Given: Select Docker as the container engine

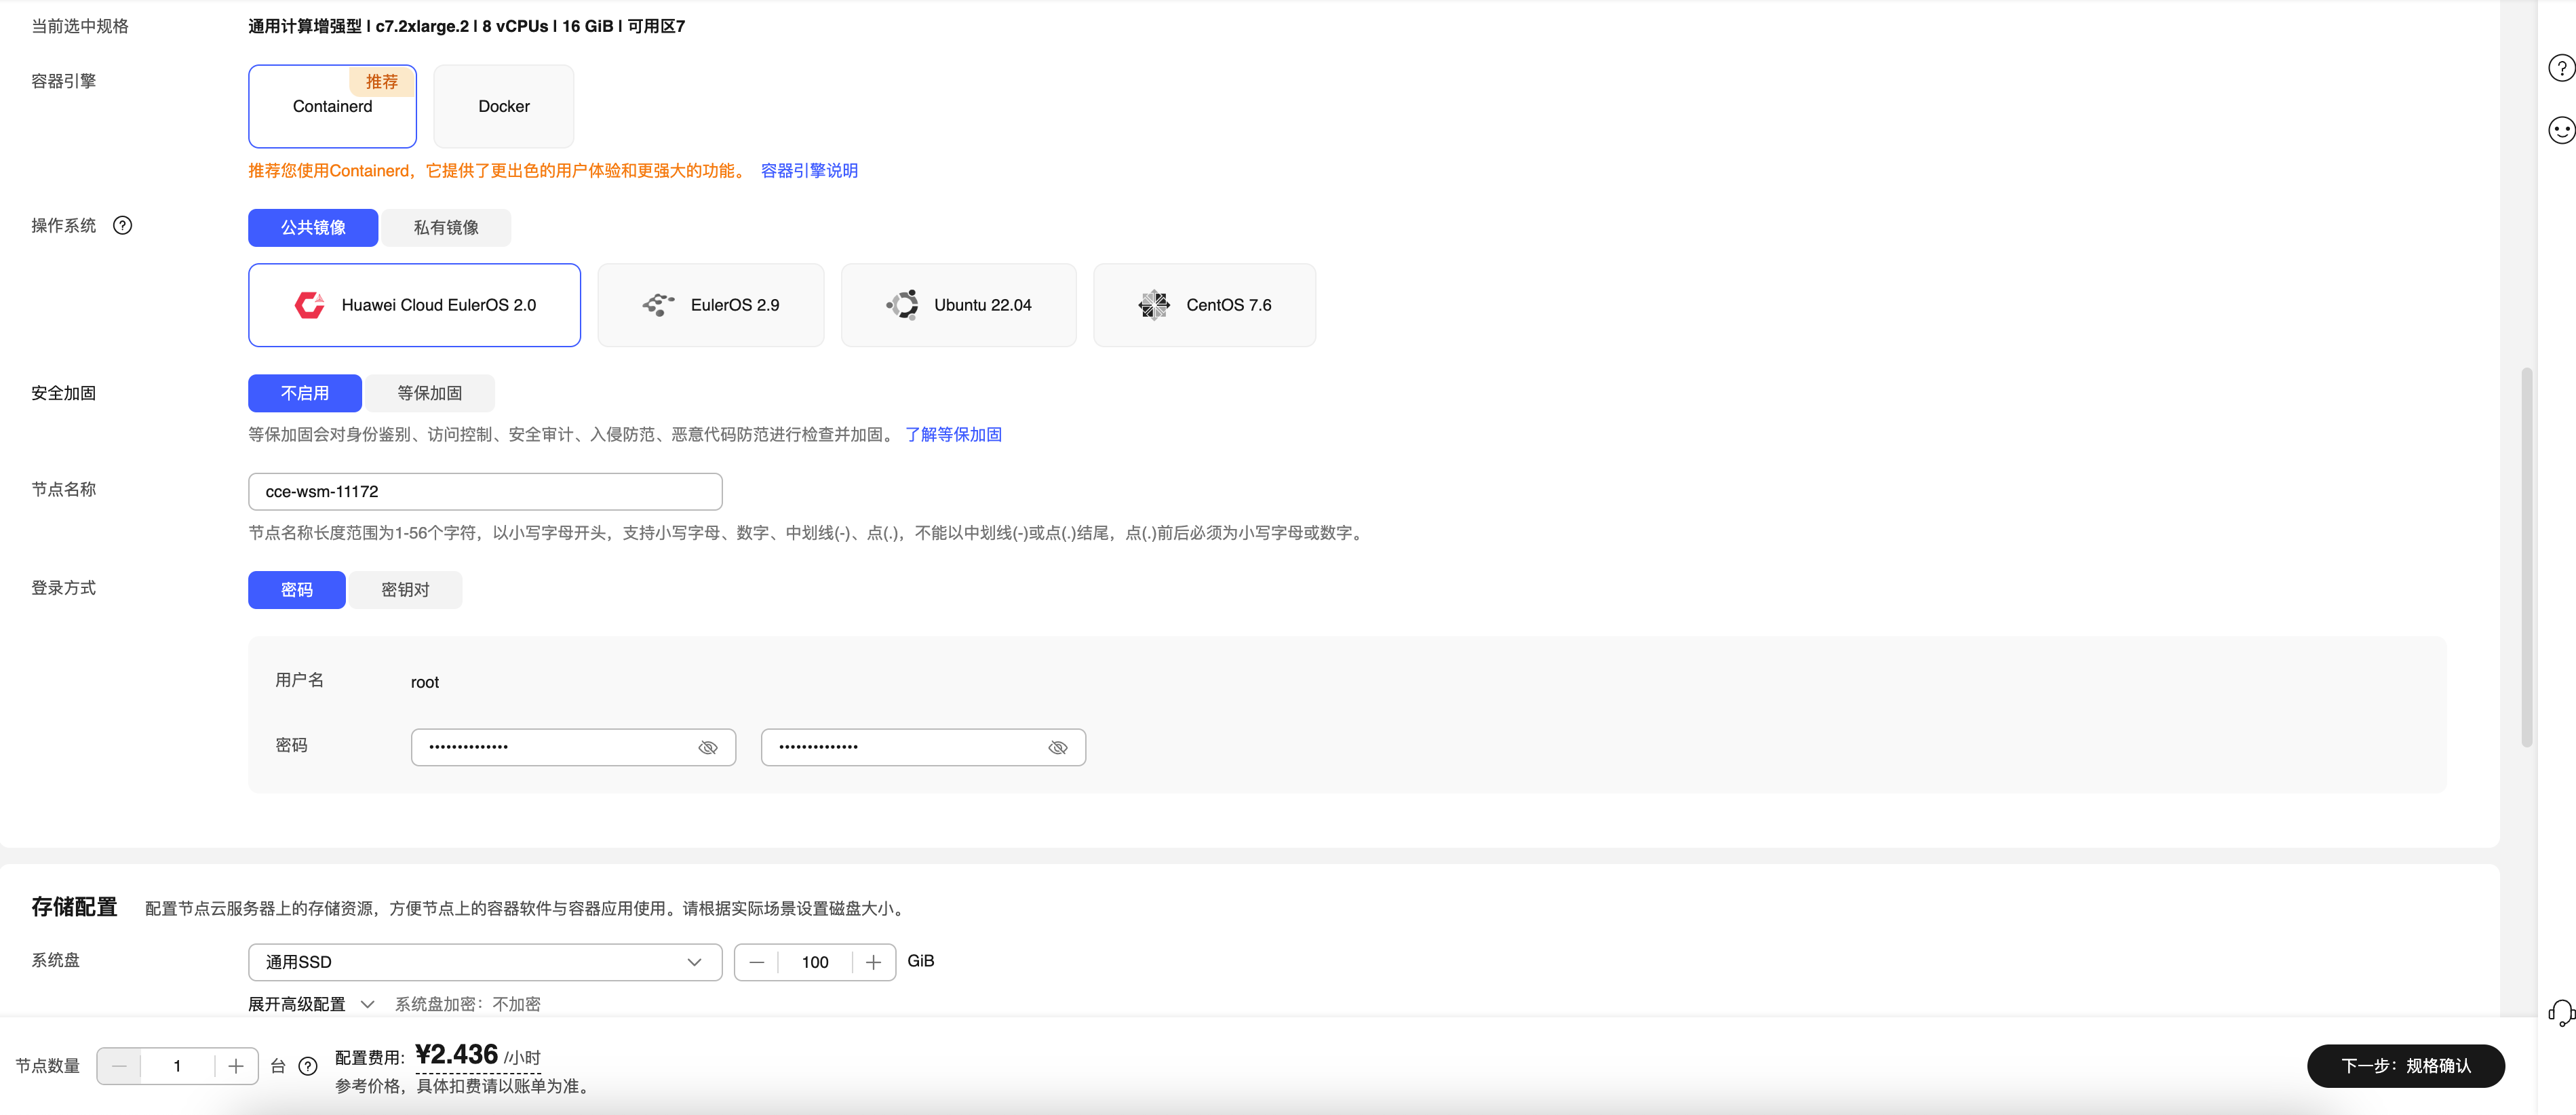Looking at the screenshot, I should point(504,106).
